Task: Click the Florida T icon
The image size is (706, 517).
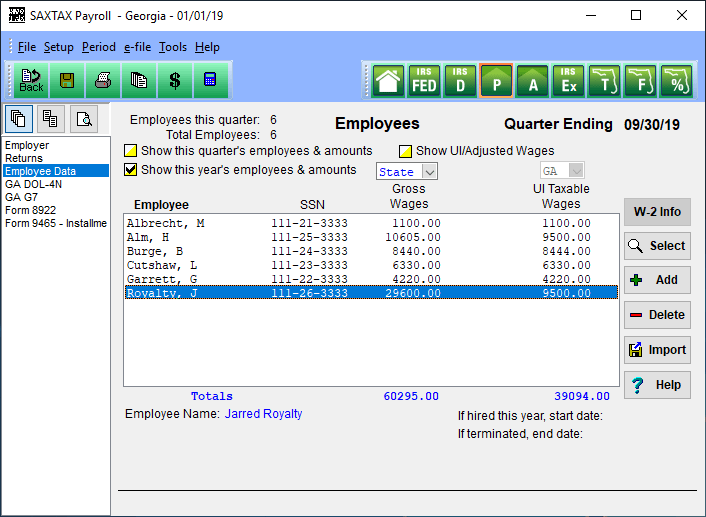Action: click(x=605, y=81)
